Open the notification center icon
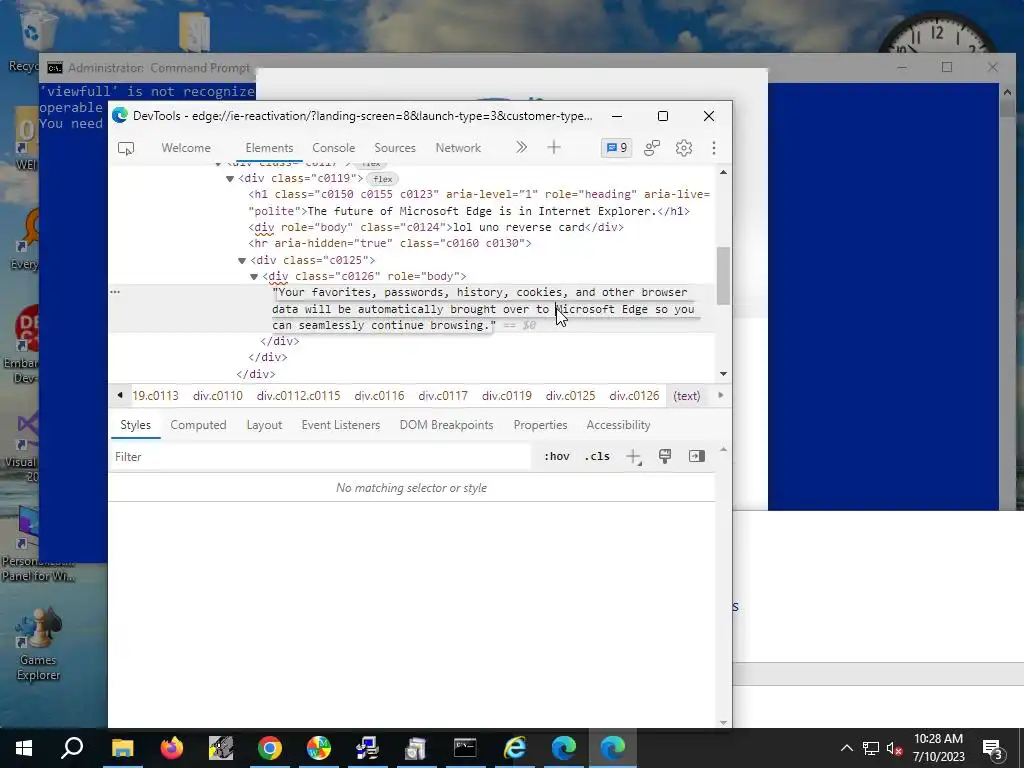This screenshot has width=1024, height=768. pos(993,749)
